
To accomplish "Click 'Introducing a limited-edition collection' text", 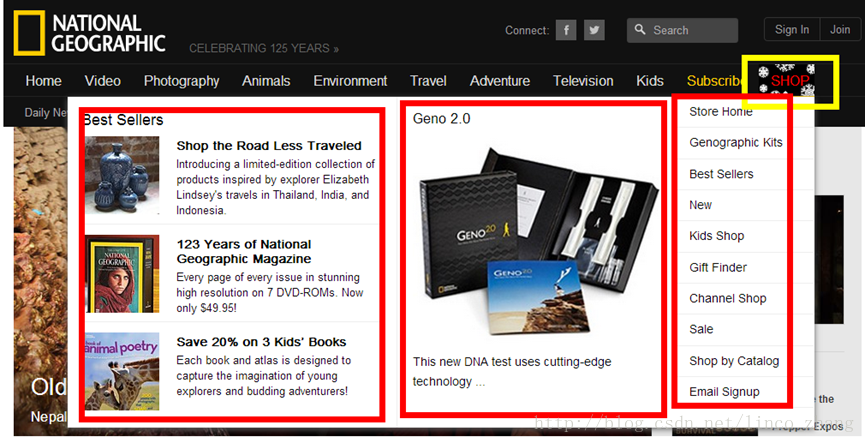I will (x=276, y=187).
